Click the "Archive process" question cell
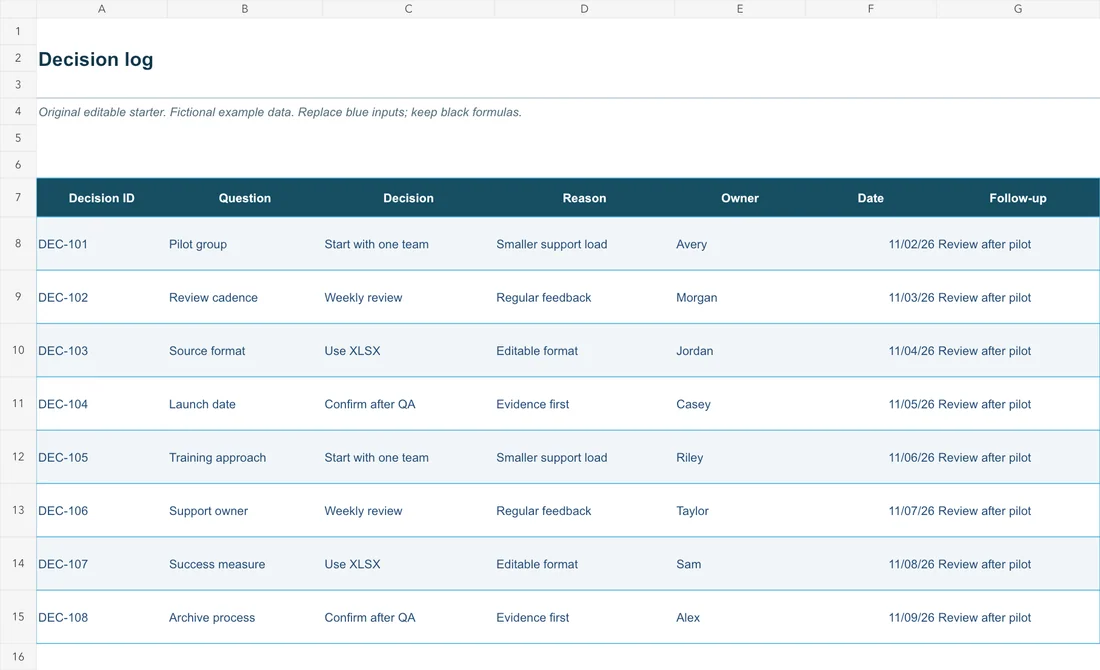The width and height of the screenshot is (1100, 670). [245, 617]
